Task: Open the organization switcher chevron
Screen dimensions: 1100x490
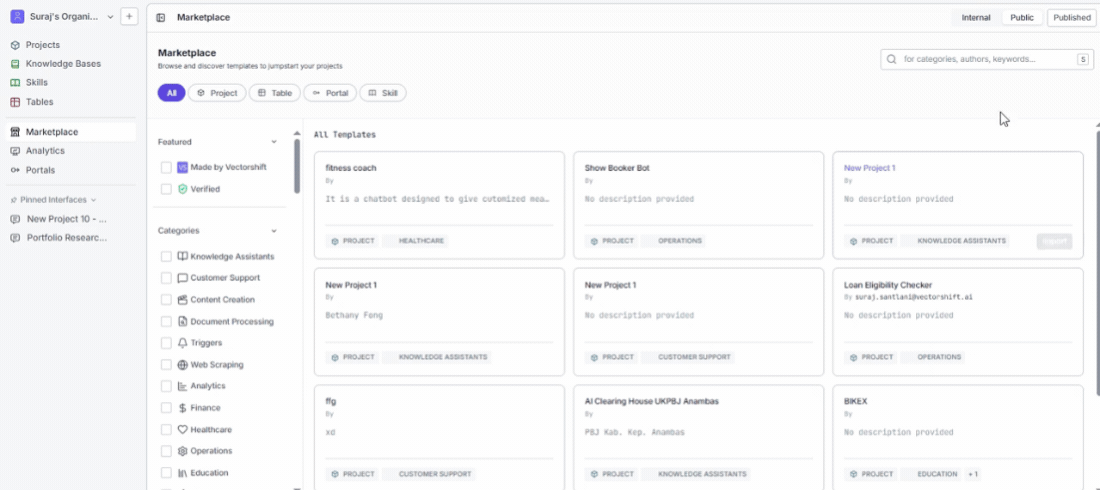Action: [x=110, y=17]
